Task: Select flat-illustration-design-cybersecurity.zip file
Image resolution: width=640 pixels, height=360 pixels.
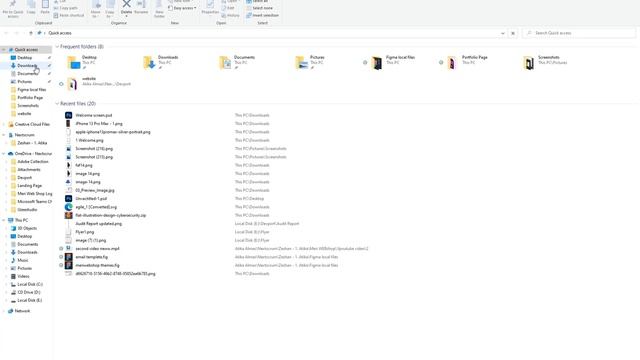Action: tap(111, 216)
